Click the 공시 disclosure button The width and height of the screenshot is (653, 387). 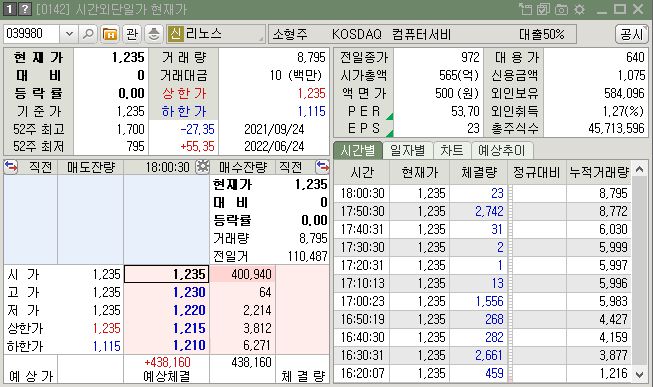(x=632, y=34)
